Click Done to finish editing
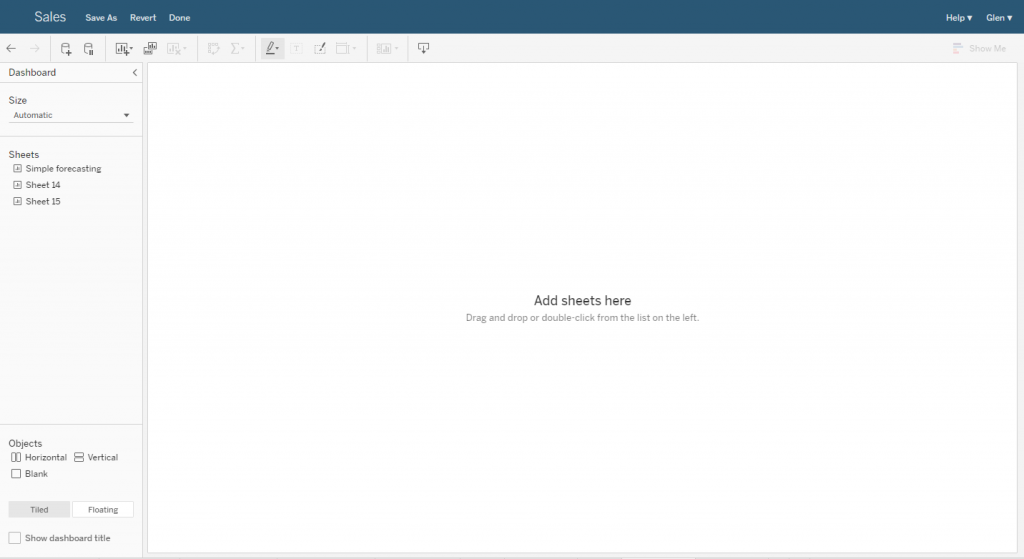Viewport: 1024px width, 559px height. [180, 18]
